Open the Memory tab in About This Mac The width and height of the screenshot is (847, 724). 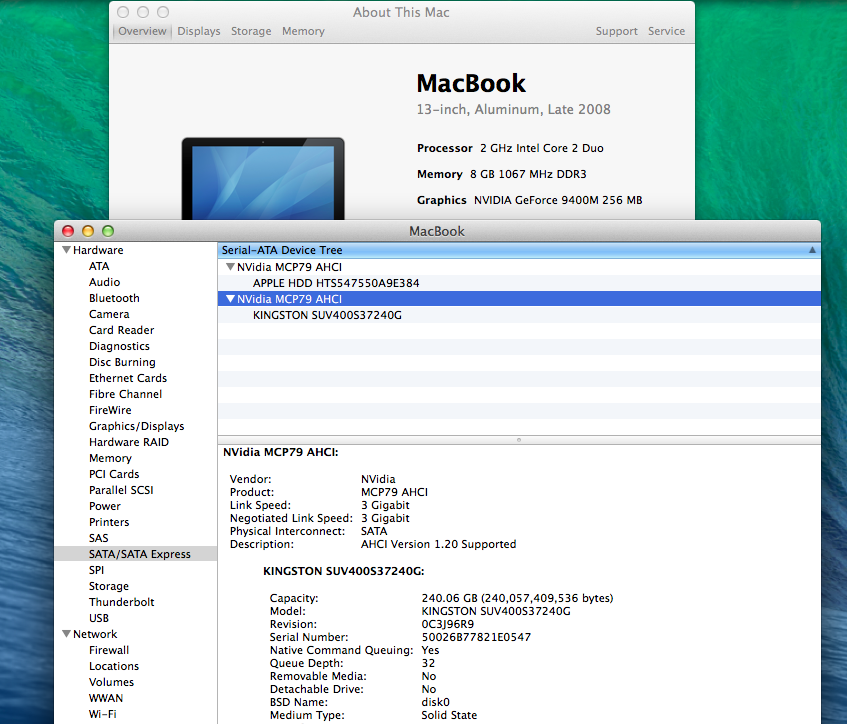(x=303, y=31)
